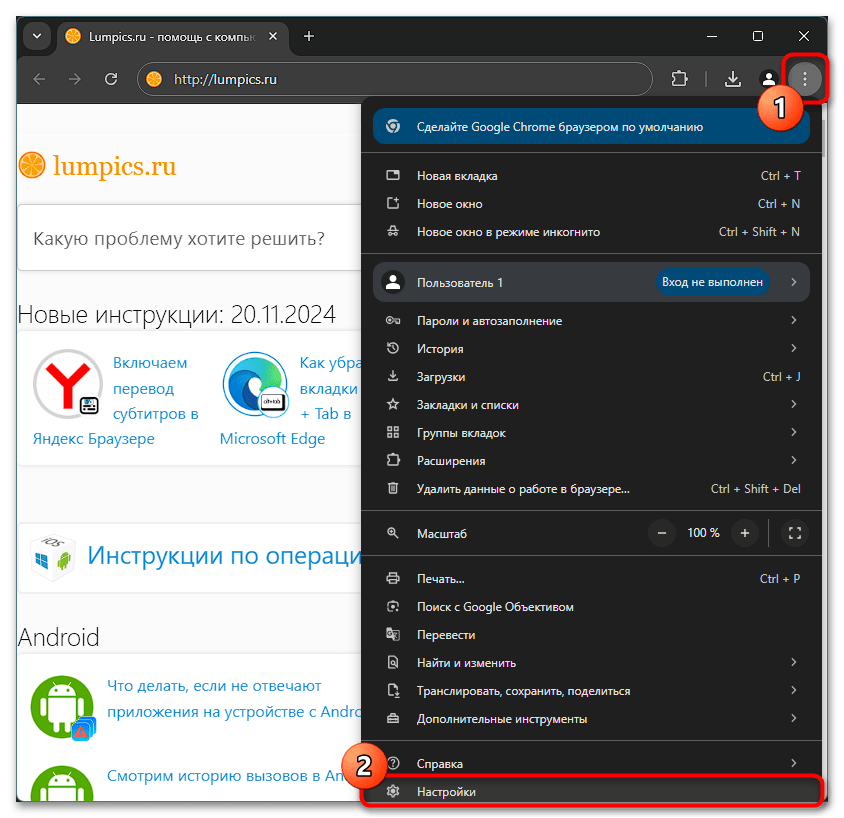Click the 'Перевести' translate icon

[x=393, y=634]
